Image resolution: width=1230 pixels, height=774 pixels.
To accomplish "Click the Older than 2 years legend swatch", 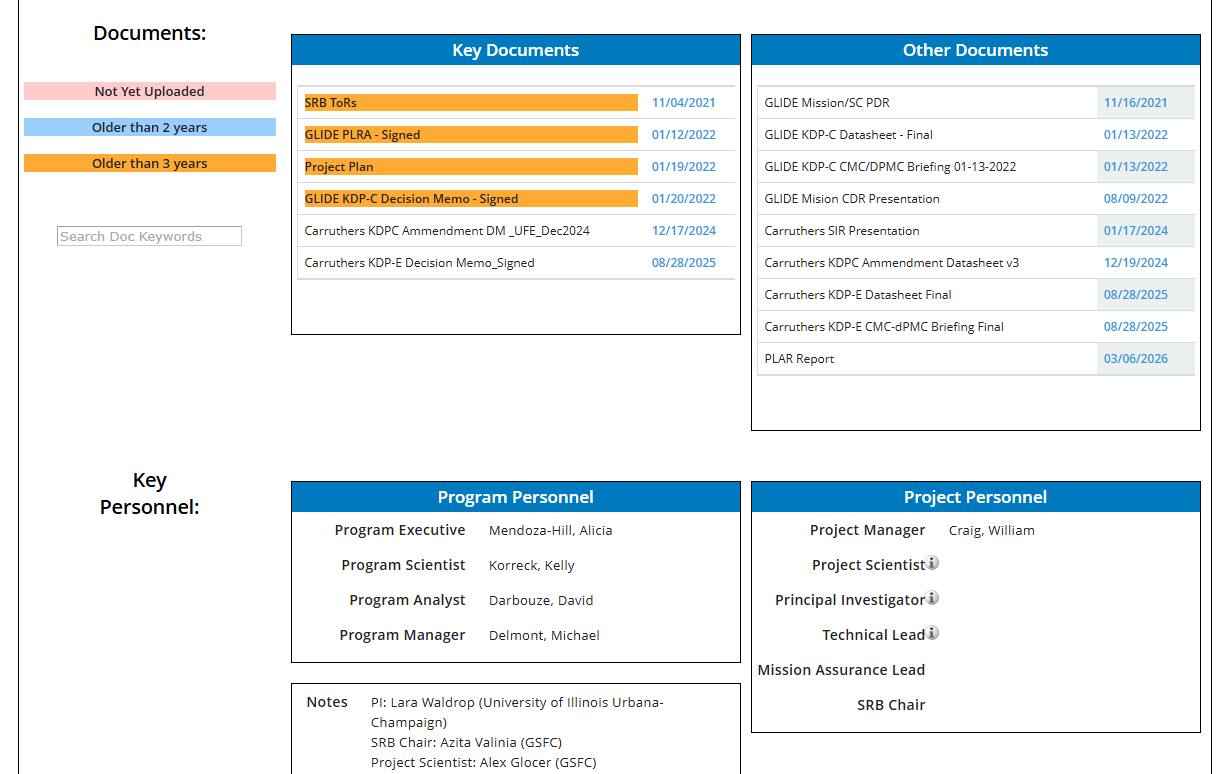I will click(x=150, y=127).
